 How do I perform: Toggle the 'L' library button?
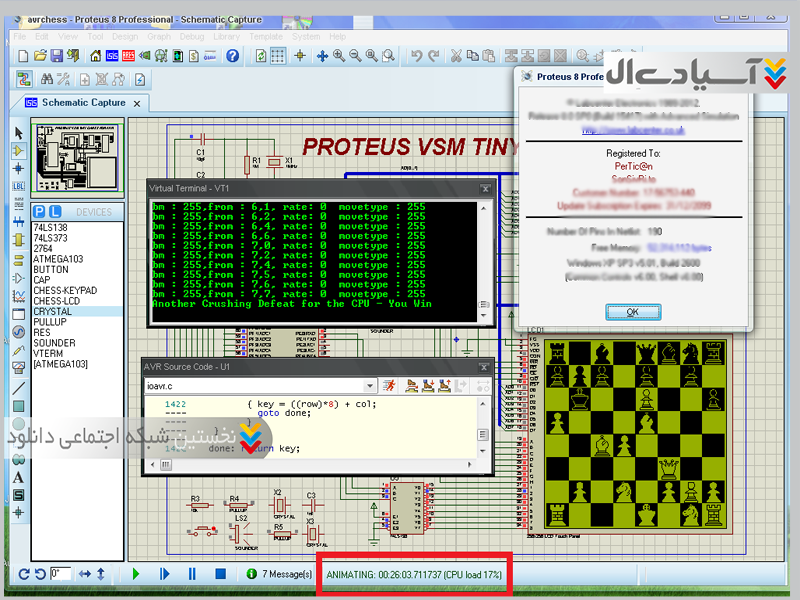(x=55, y=212)
